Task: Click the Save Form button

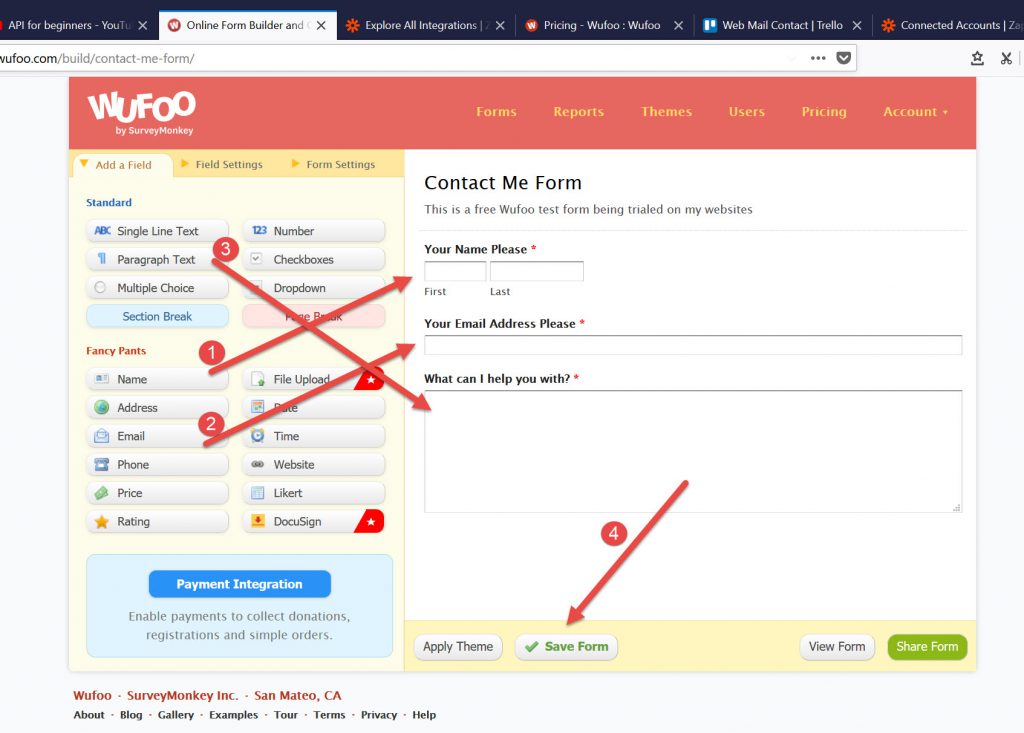Action: [566, 647]
